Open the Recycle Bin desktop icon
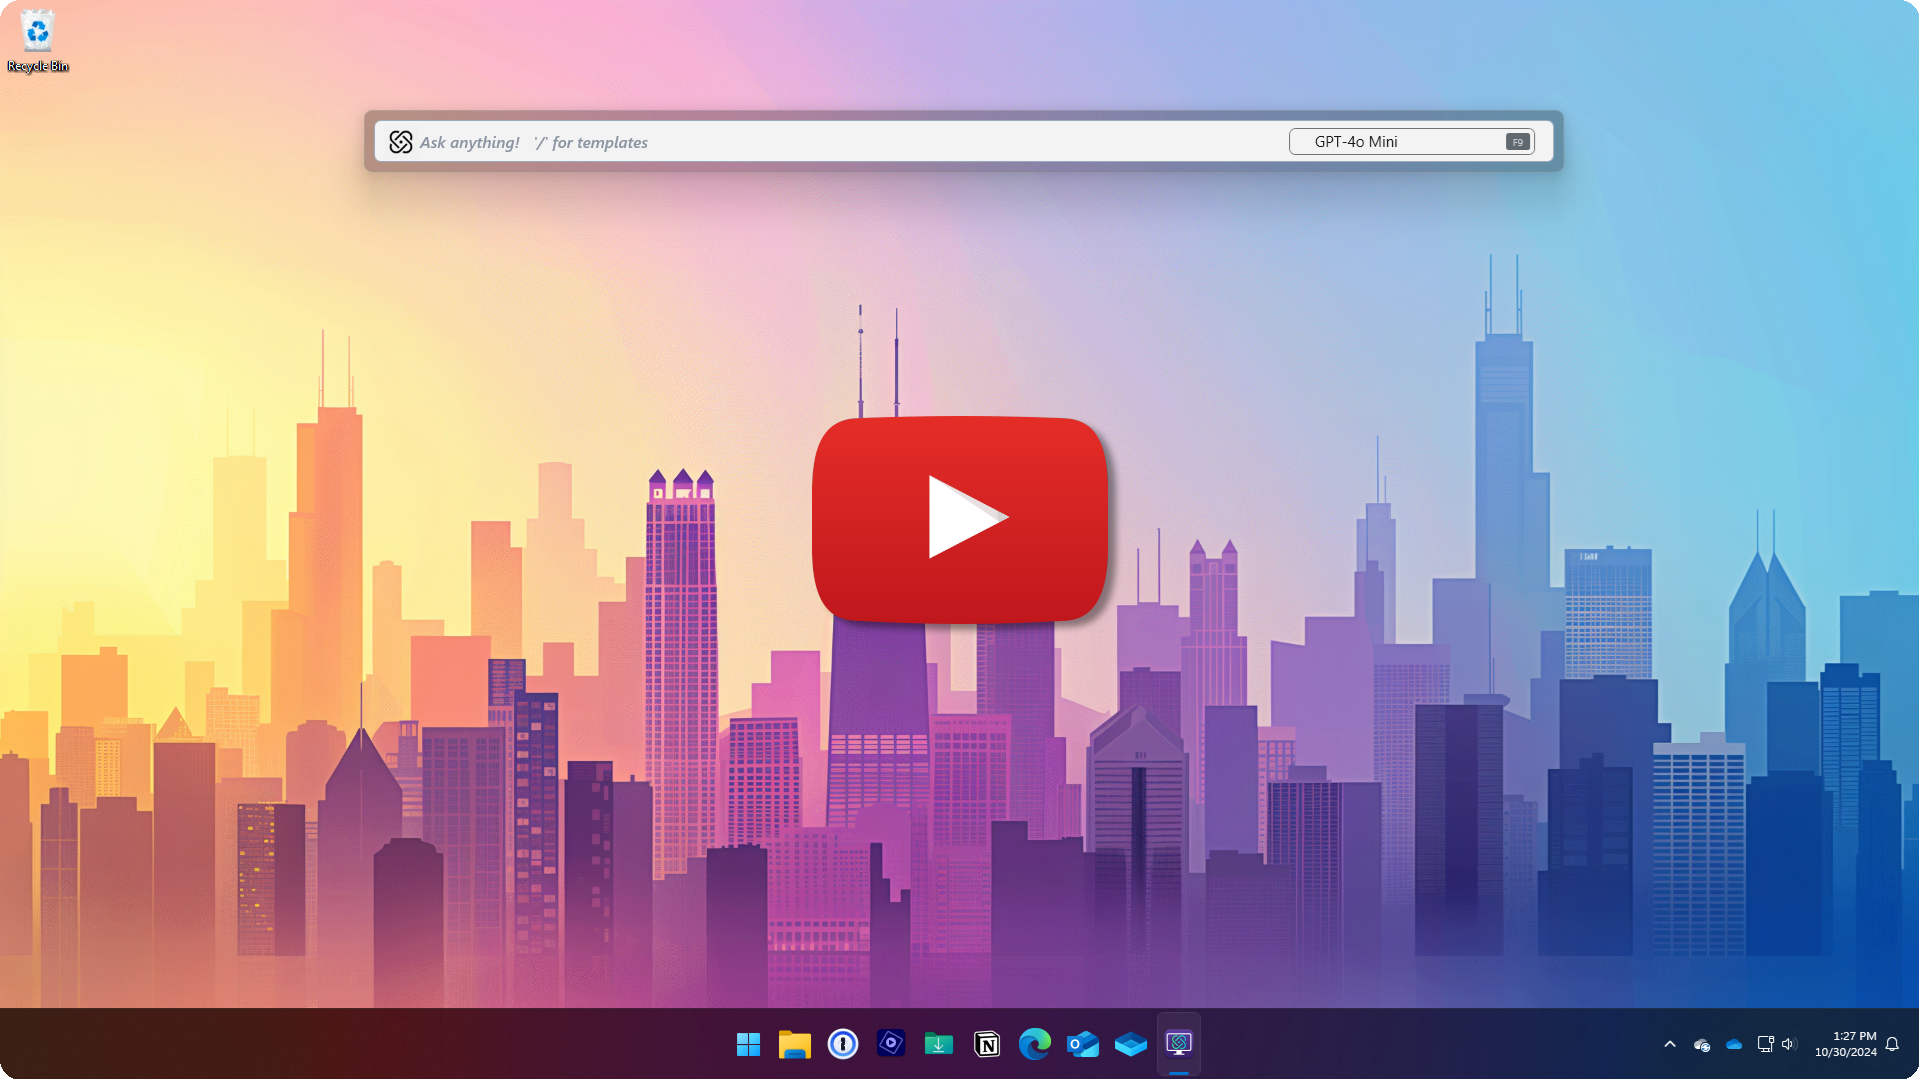This screenshot has width=1919, height=1079. point(37,41)
